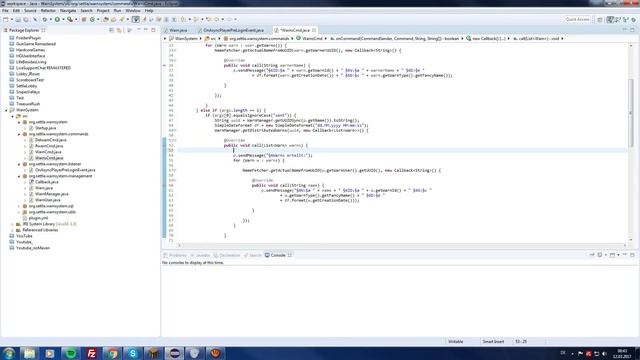Expand the Referenced Libraries node
This screenshot has height=360, width=640.
[12, 230]
